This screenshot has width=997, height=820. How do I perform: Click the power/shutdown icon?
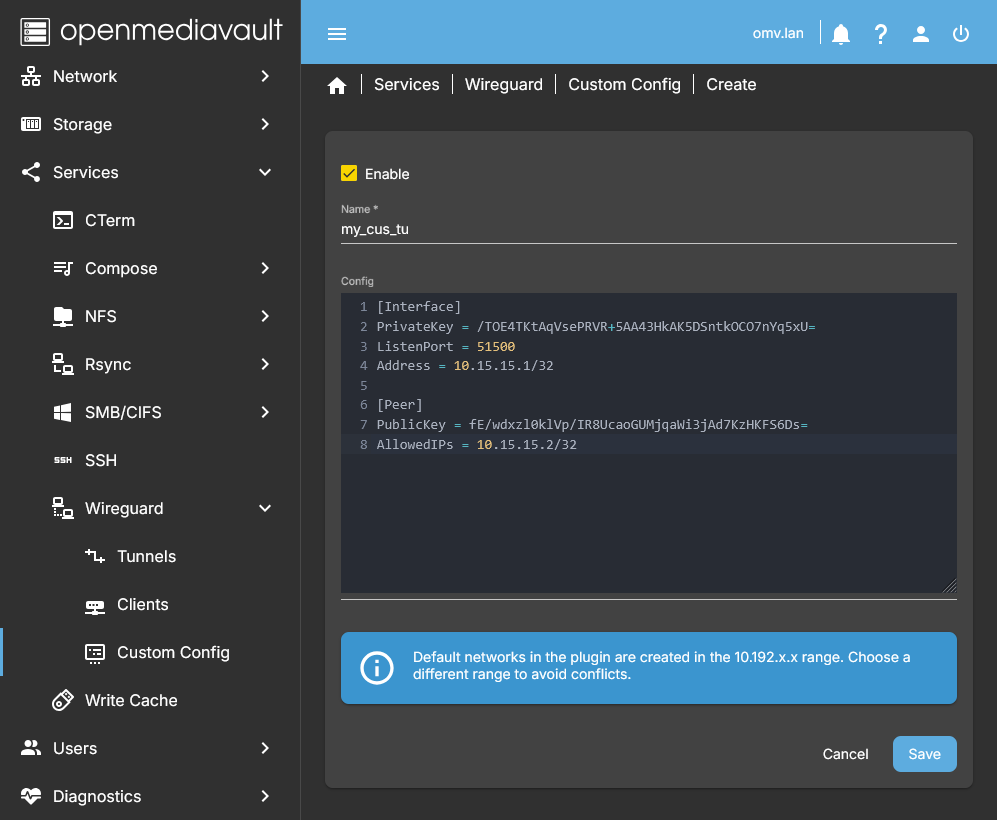point(960,33)
